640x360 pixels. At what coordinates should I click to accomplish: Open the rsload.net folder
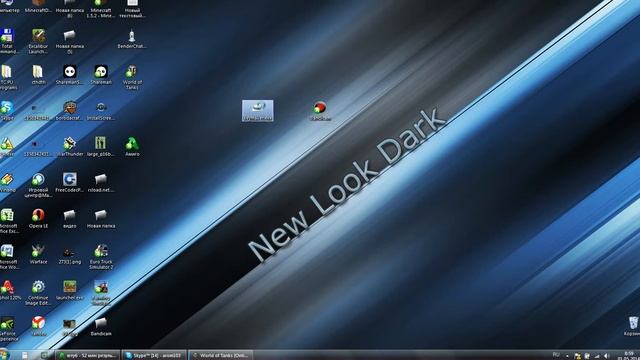coord(101,182)
